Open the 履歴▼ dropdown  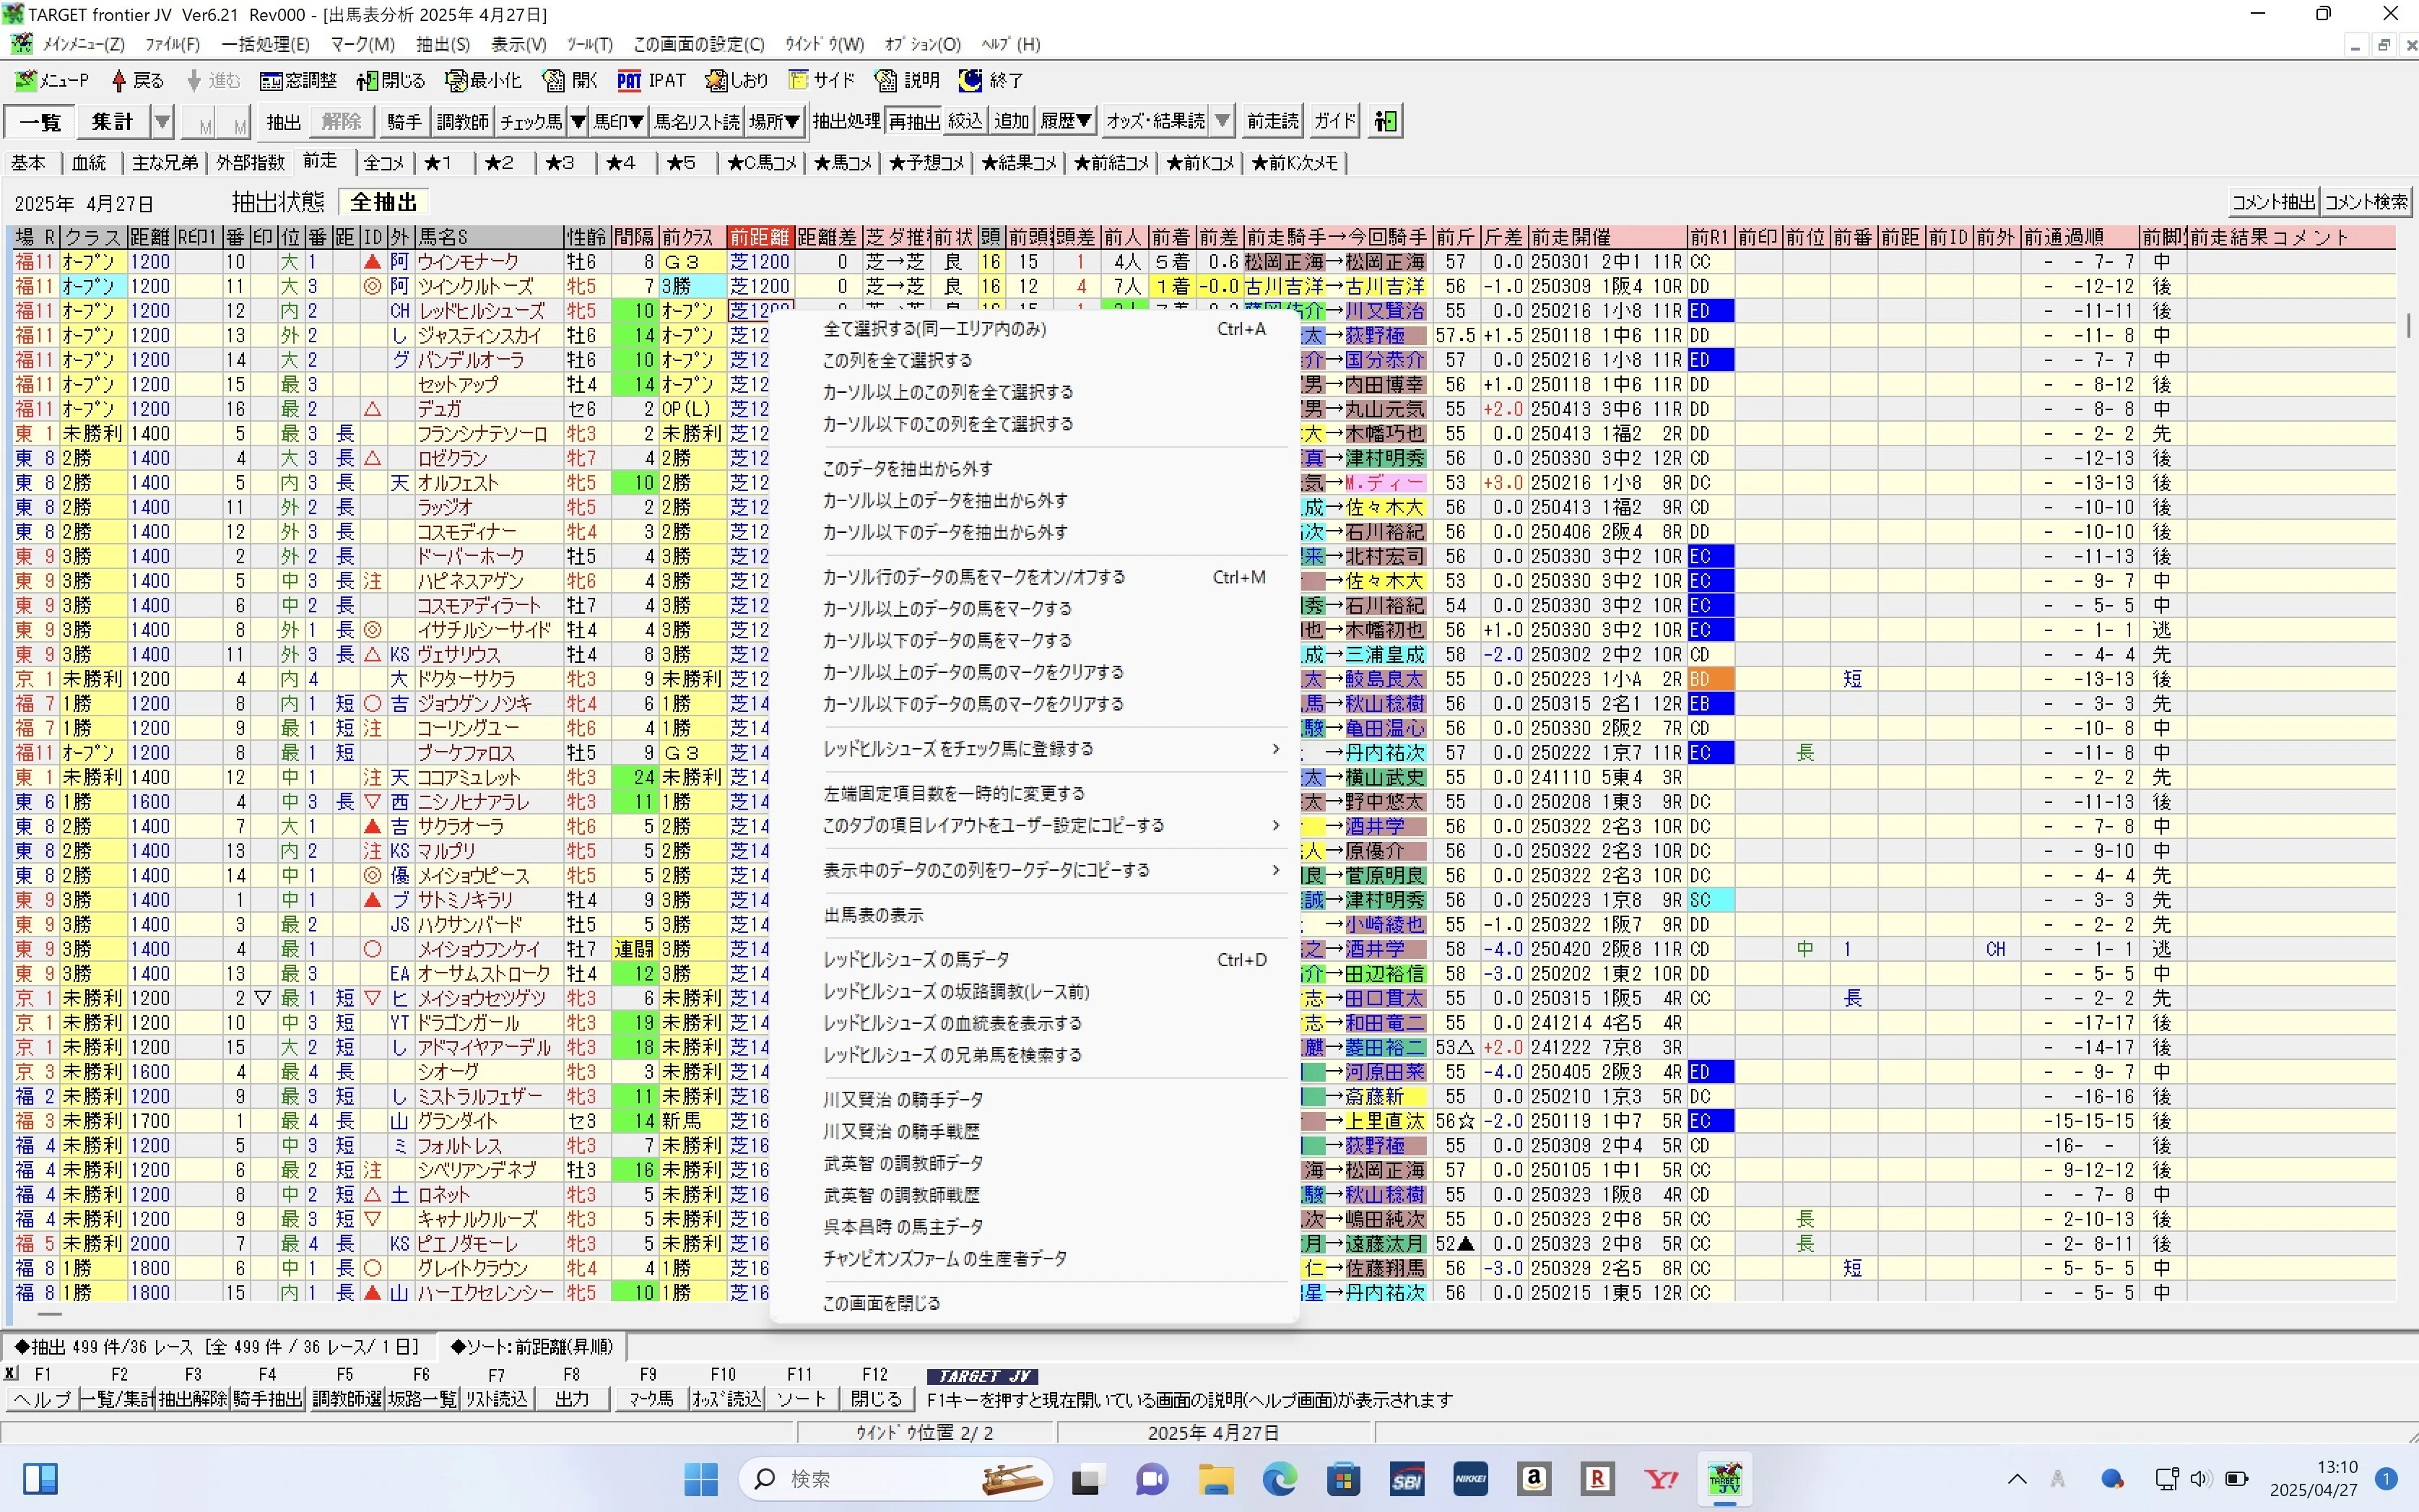pyautogui.click(x=1066, y=121)
